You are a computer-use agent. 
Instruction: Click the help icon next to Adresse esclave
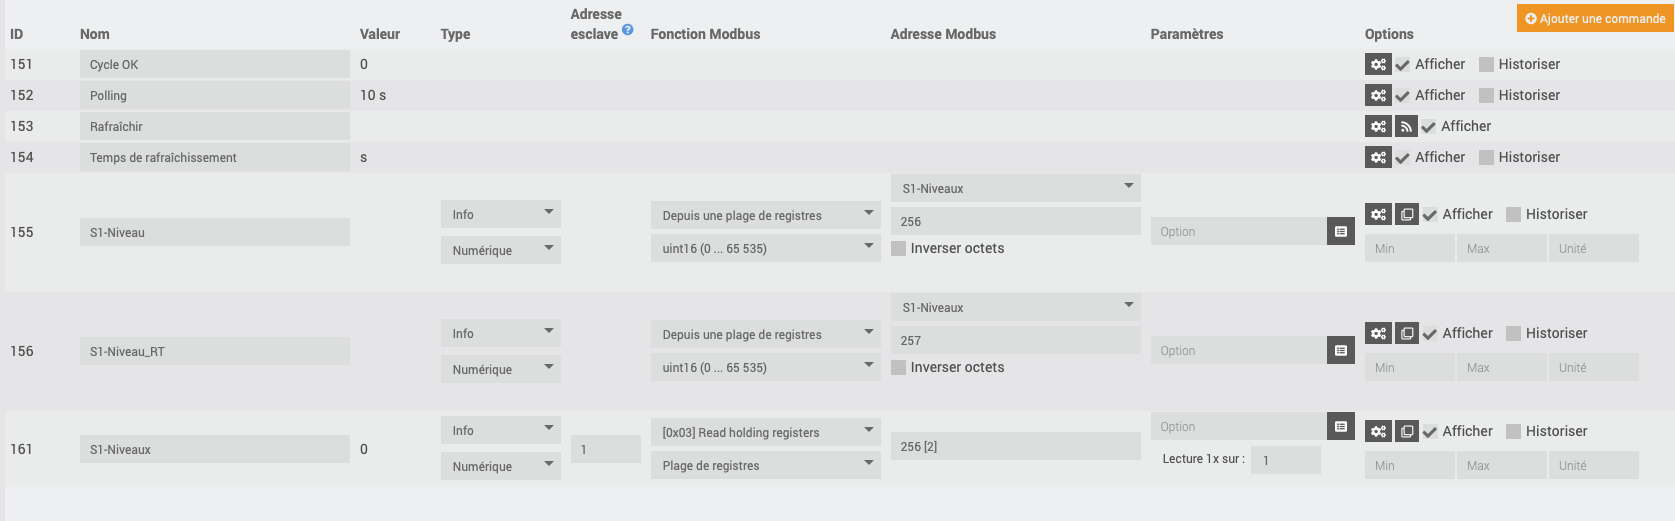627,30
